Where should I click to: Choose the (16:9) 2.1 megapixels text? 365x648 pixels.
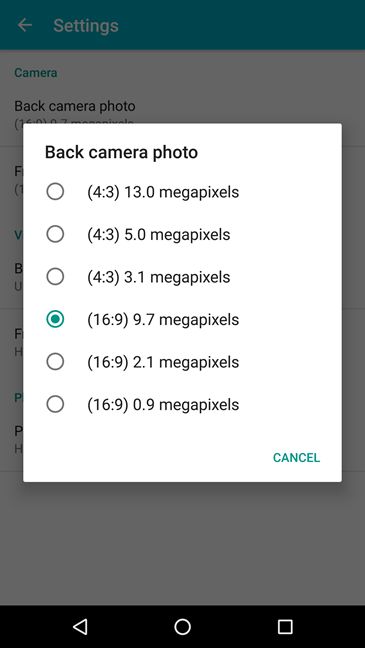pos(163,362)
